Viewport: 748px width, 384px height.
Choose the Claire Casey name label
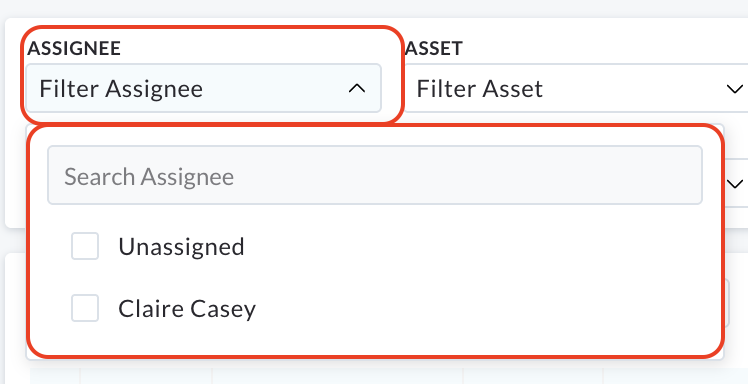click(x=187, y=309)
